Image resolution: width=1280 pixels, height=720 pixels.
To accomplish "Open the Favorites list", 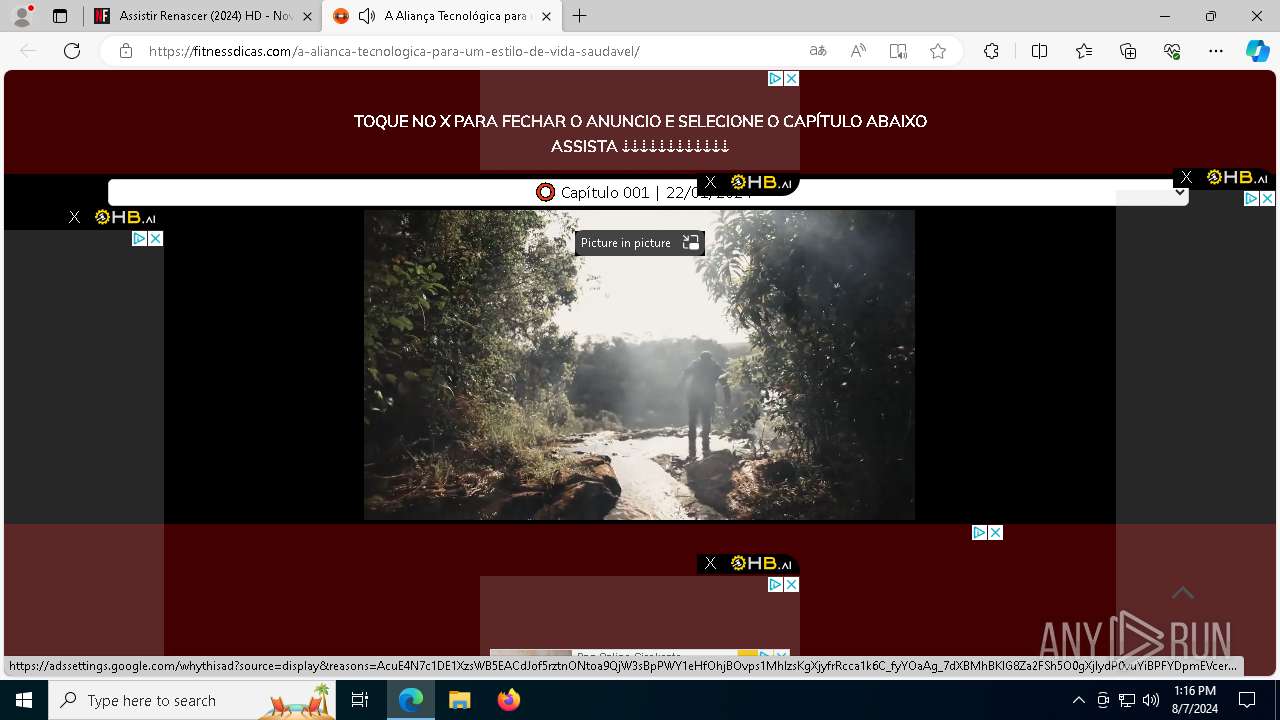I will (x=1084, y=51).
